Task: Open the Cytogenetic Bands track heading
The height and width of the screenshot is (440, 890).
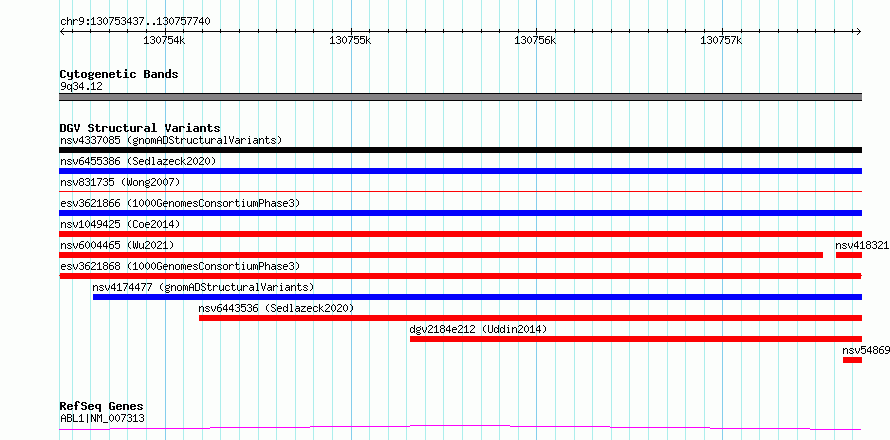Action: [x=119, y=74]
